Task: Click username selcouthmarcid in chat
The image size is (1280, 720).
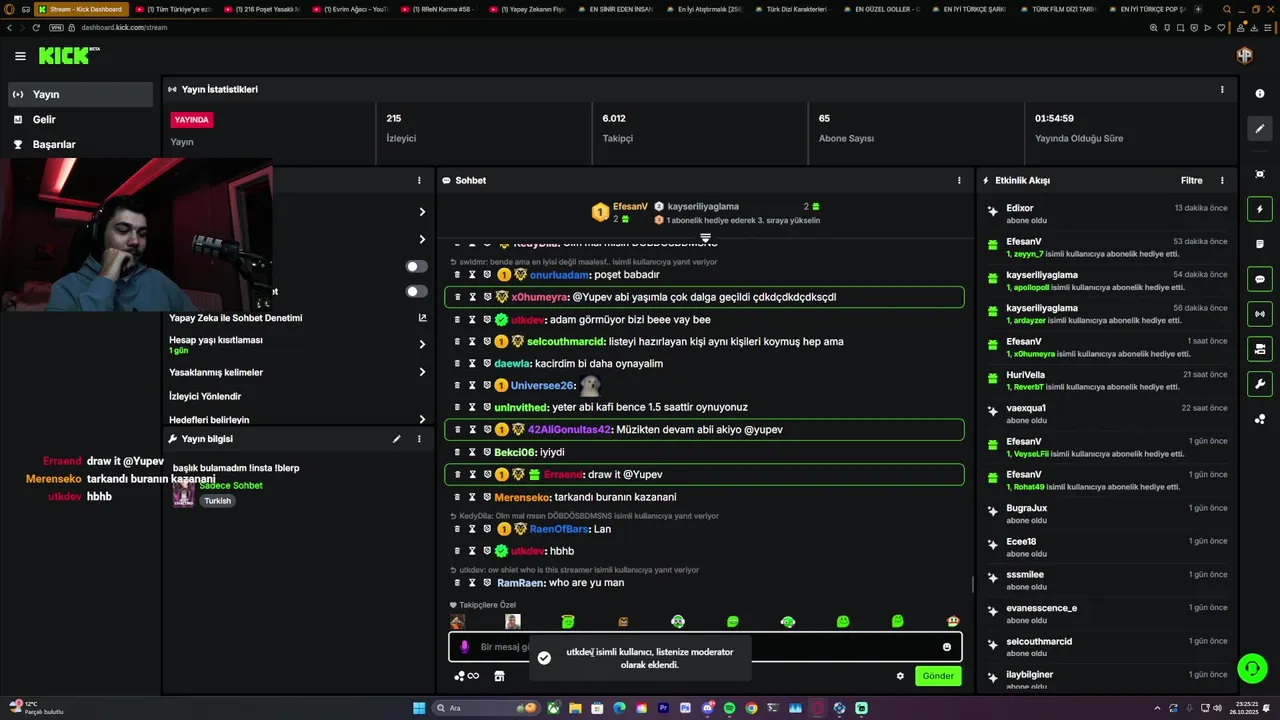Action: (x=567, y=342)
